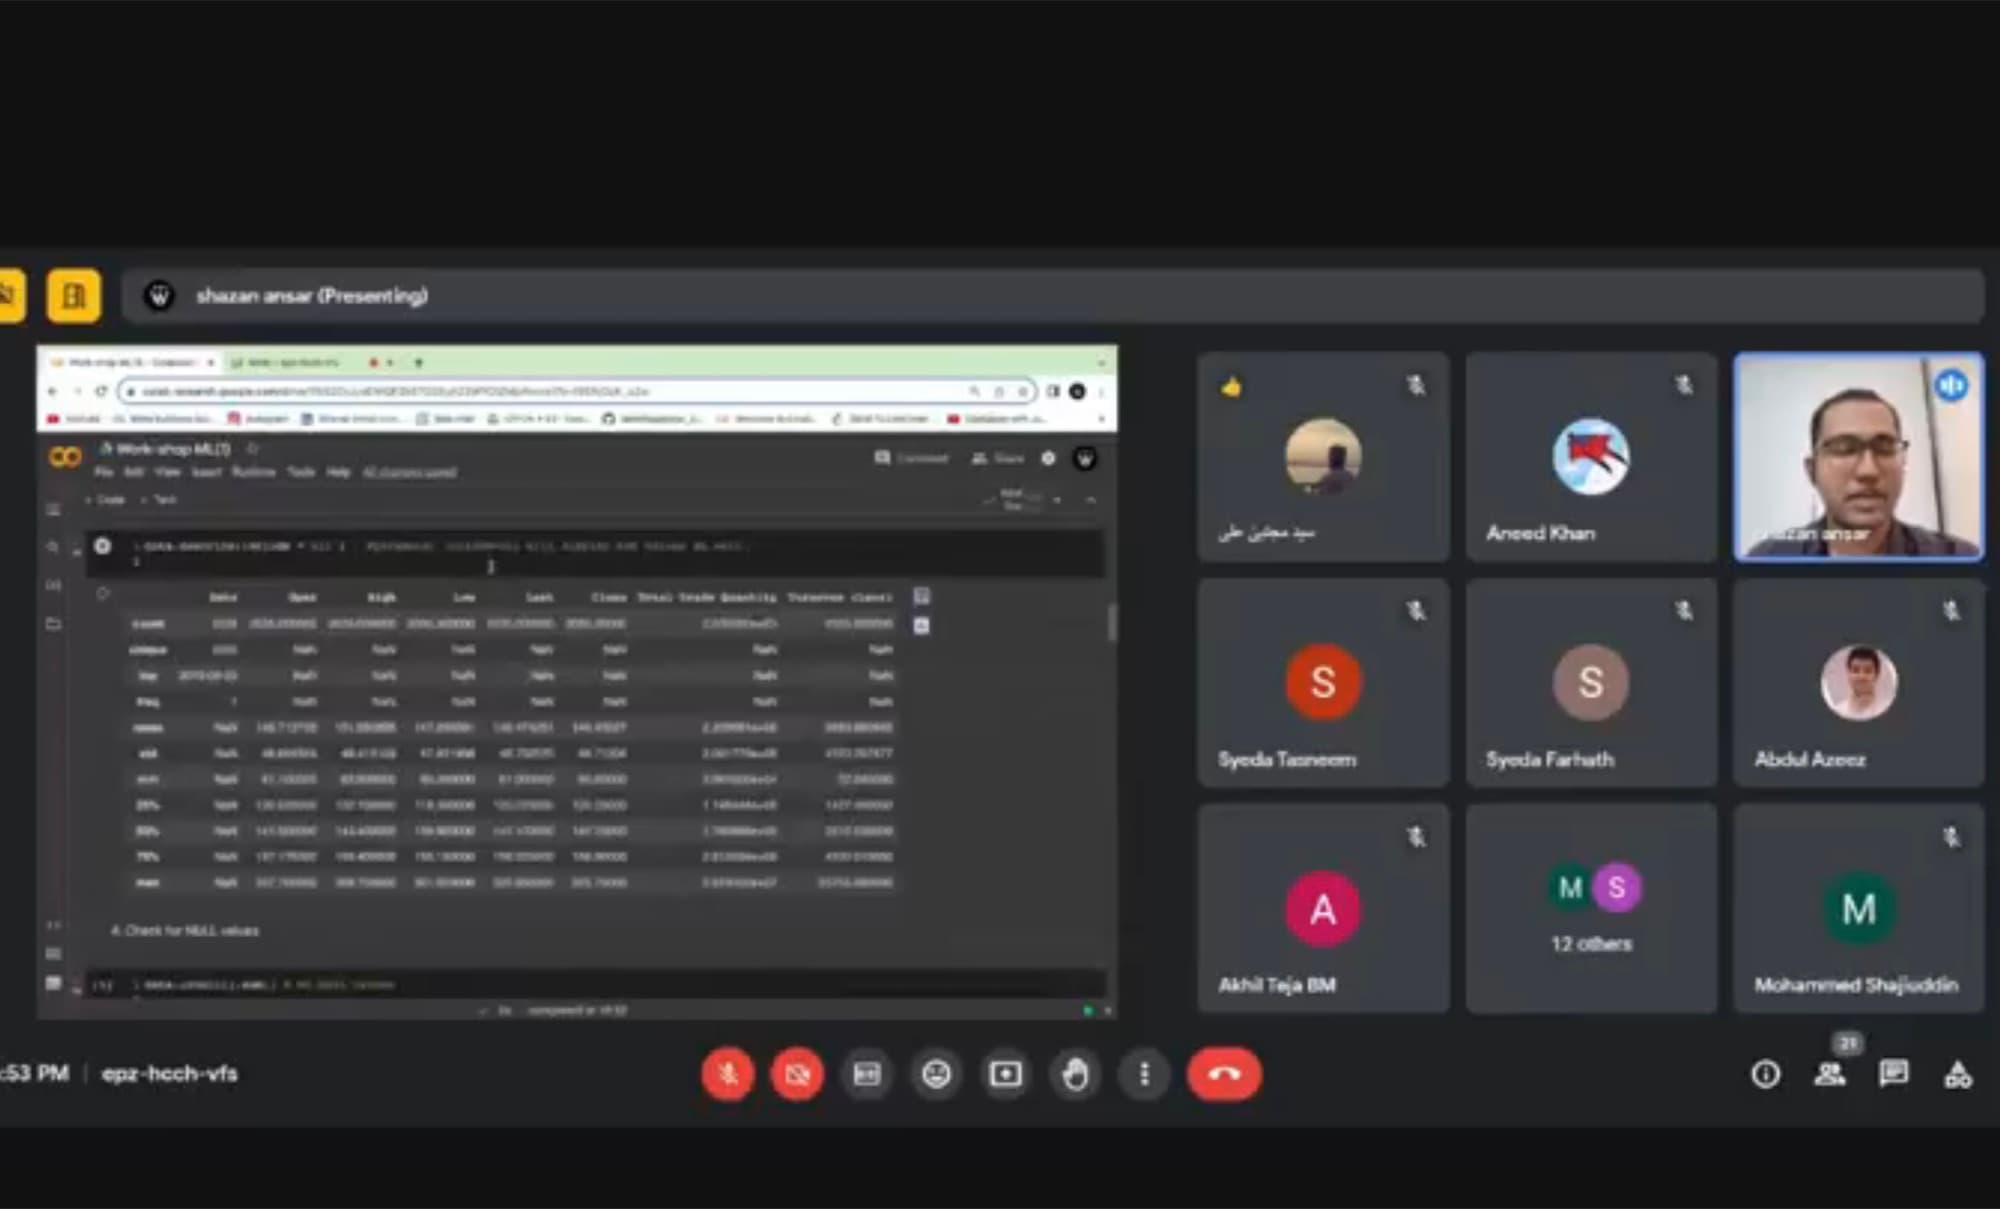The width and height of the screenshot is (2000, 1209).
Task: Open the 12 others participants tile
Action: (1591, 909)
